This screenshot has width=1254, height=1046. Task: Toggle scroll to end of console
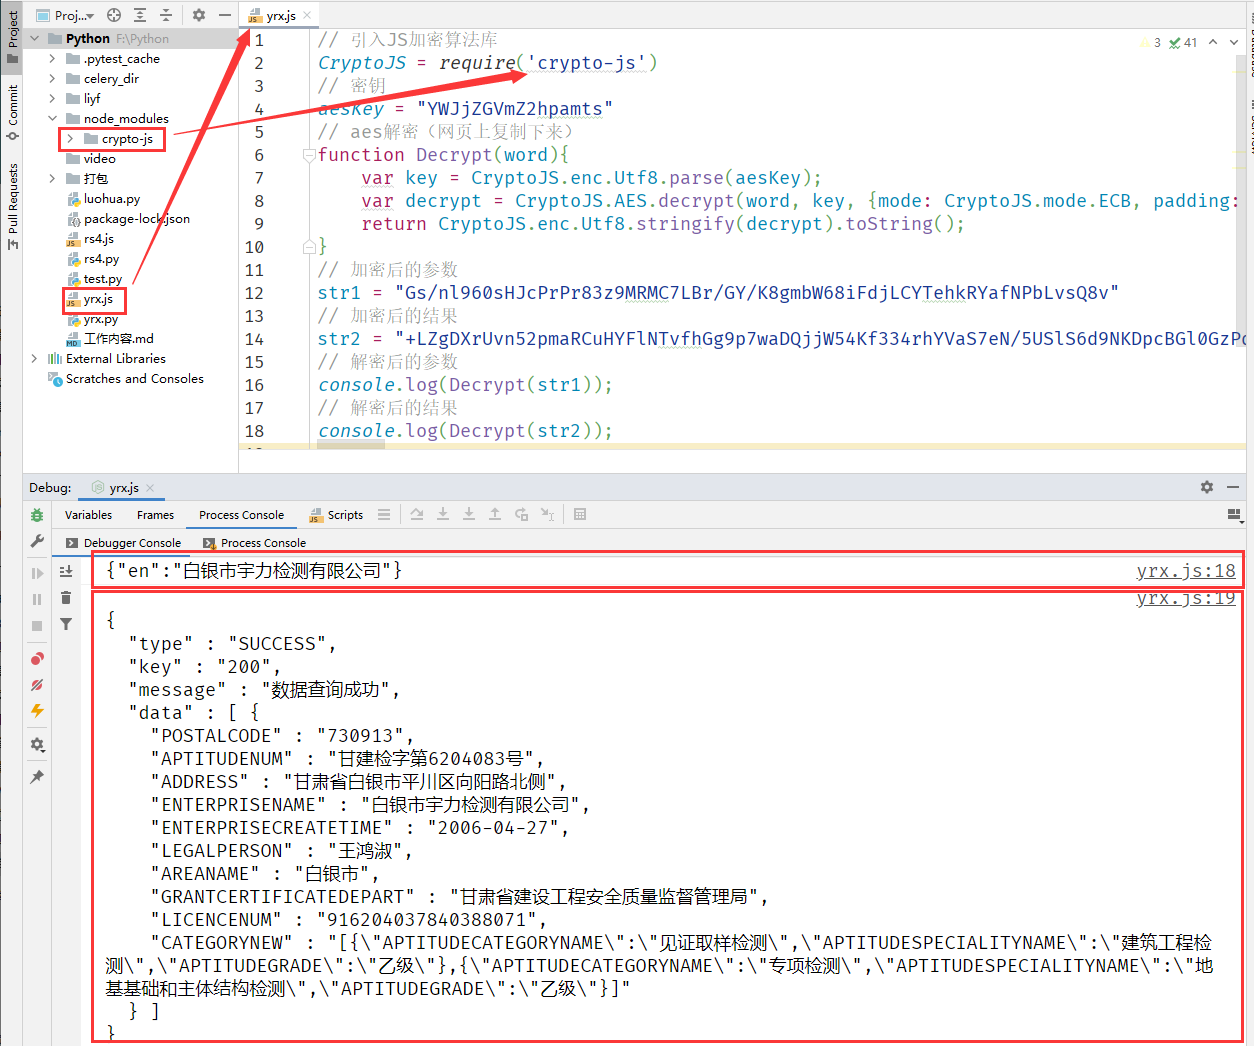66,571
